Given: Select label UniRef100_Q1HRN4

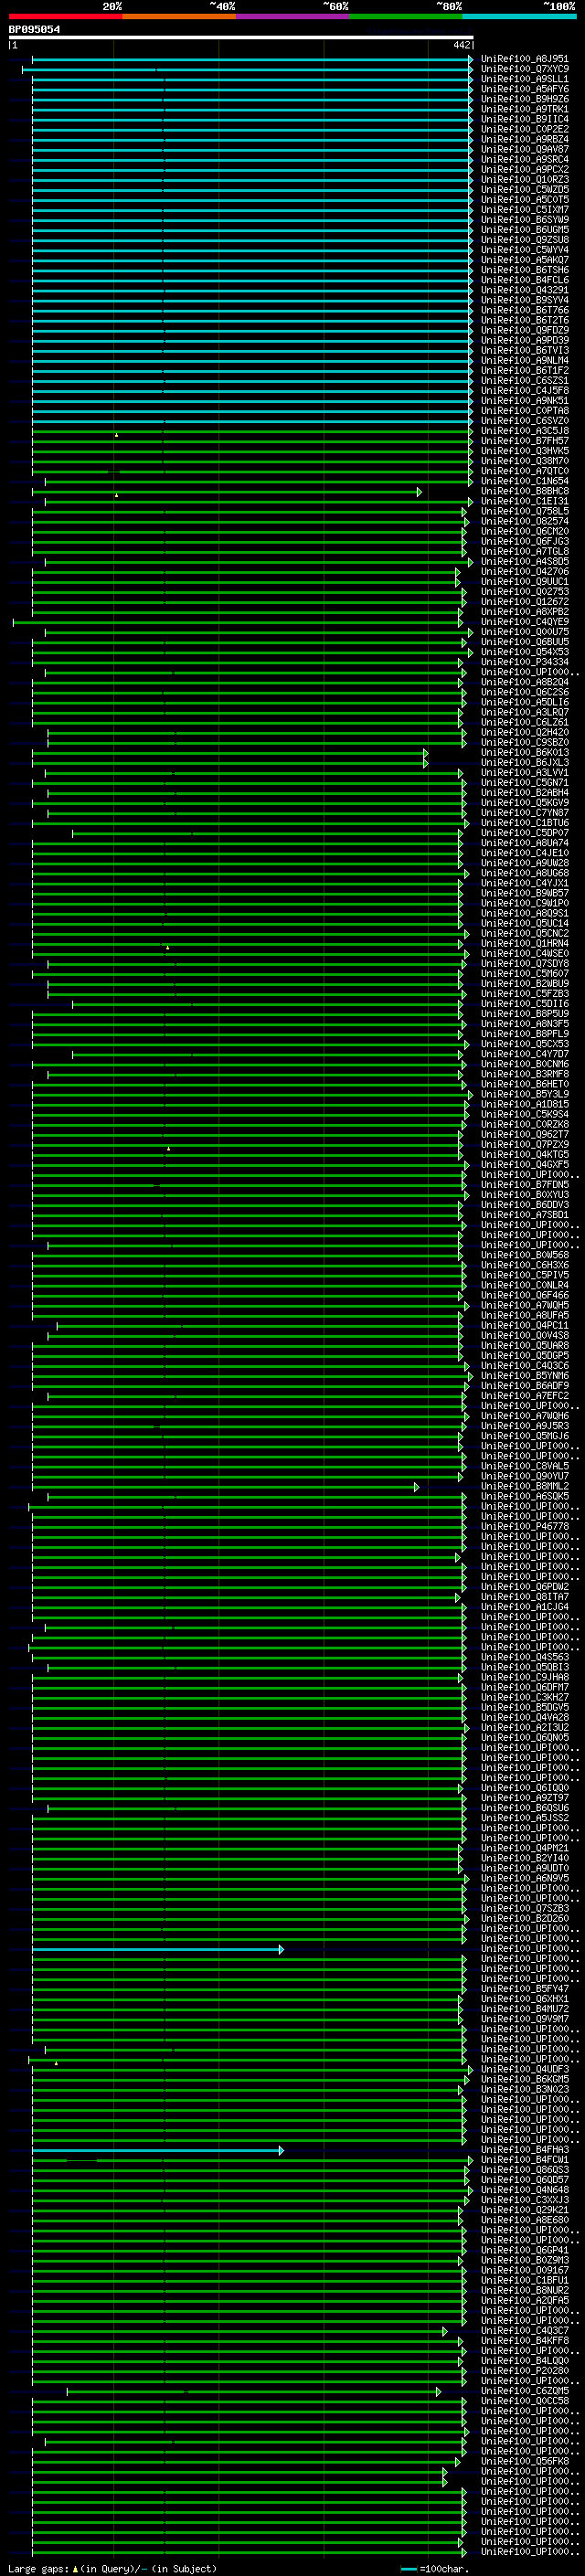Looking at the screenshot, I should [x=524, y=944].
